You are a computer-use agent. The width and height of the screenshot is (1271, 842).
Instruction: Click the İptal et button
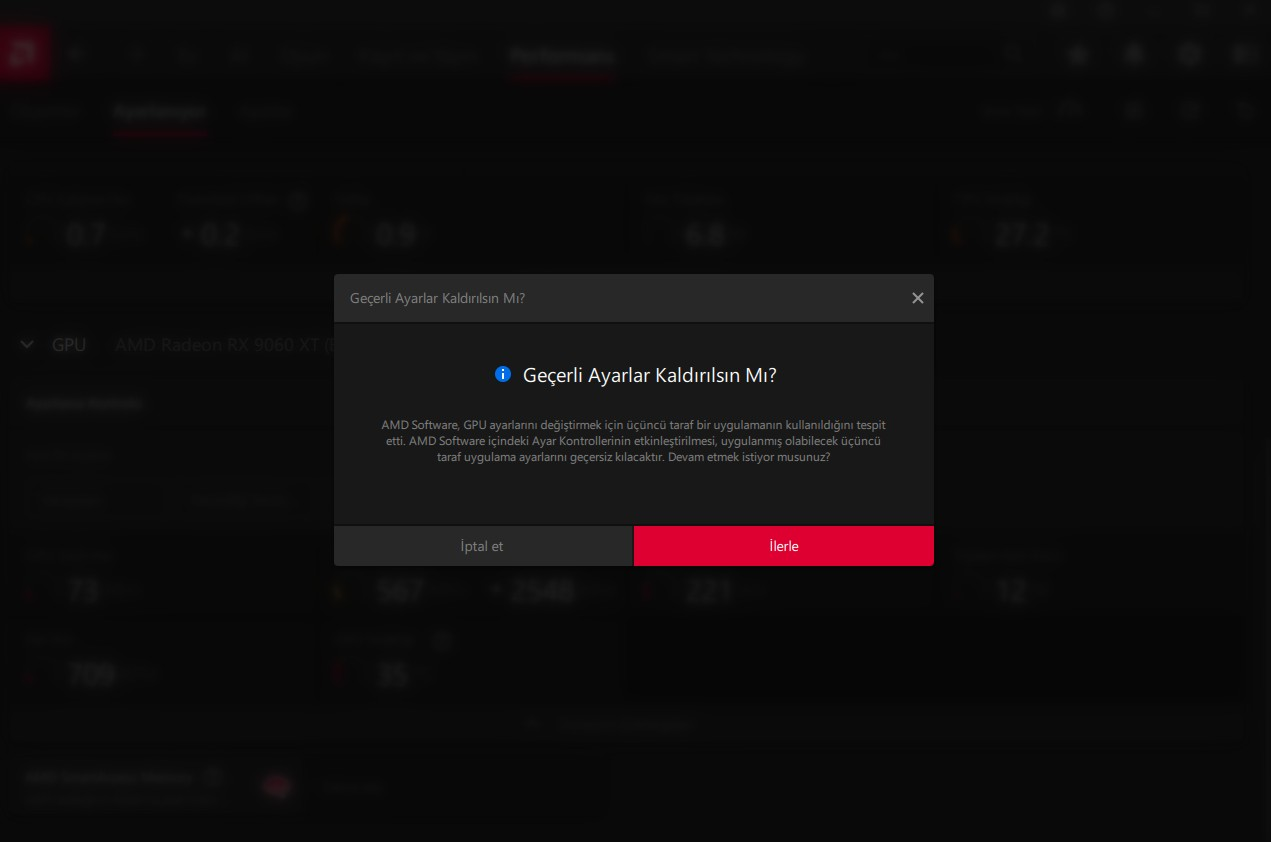(x=483, y=546)
